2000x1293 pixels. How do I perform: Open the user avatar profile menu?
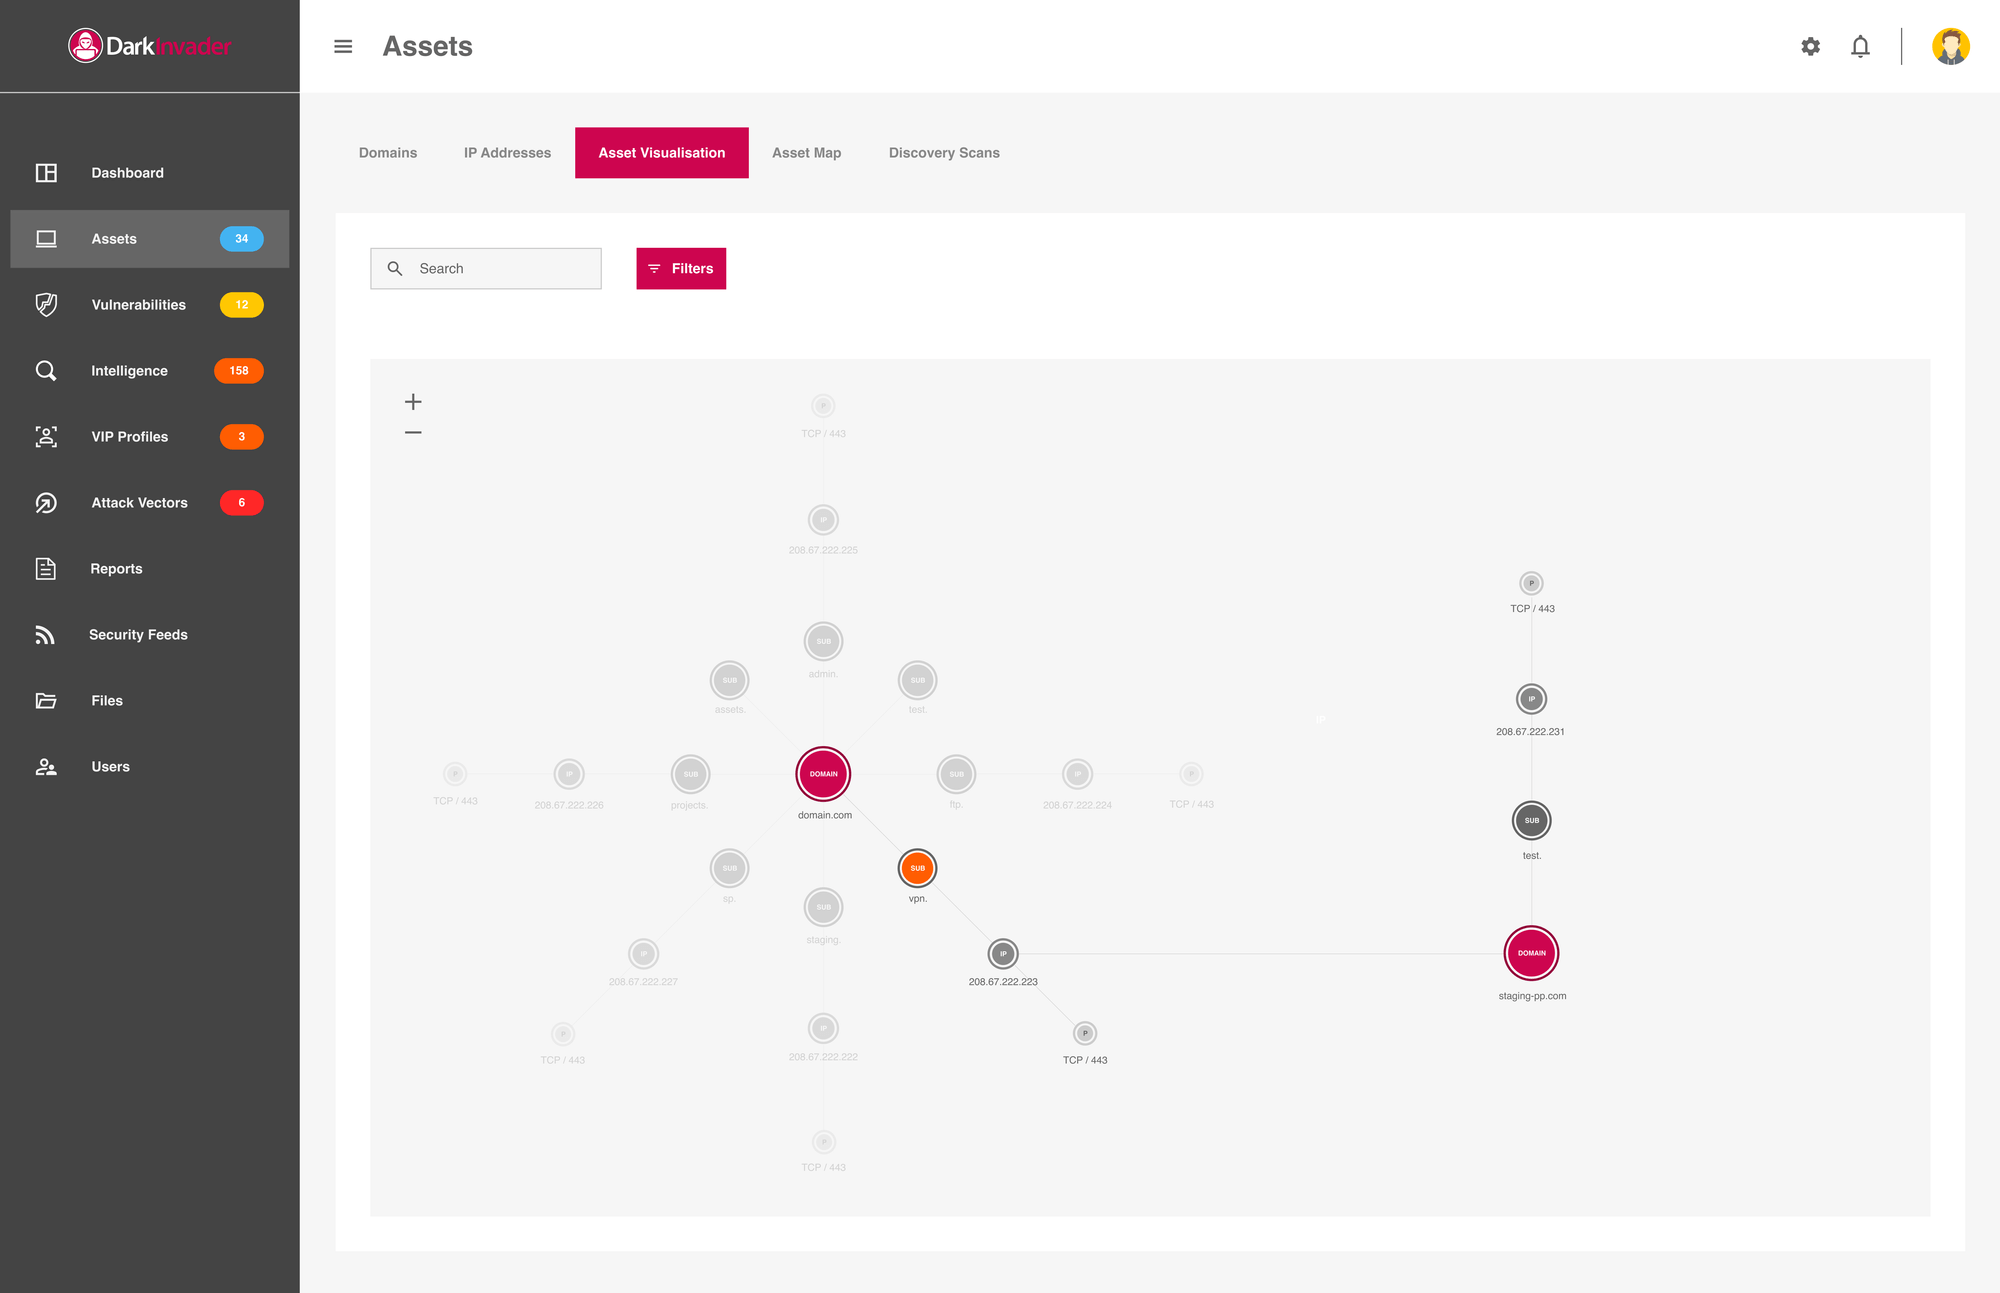click(x=1950, y=47)
